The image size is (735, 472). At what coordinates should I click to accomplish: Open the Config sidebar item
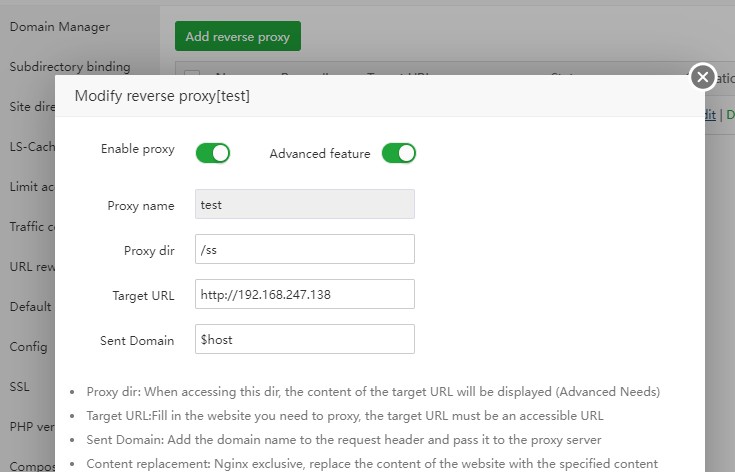30,347
